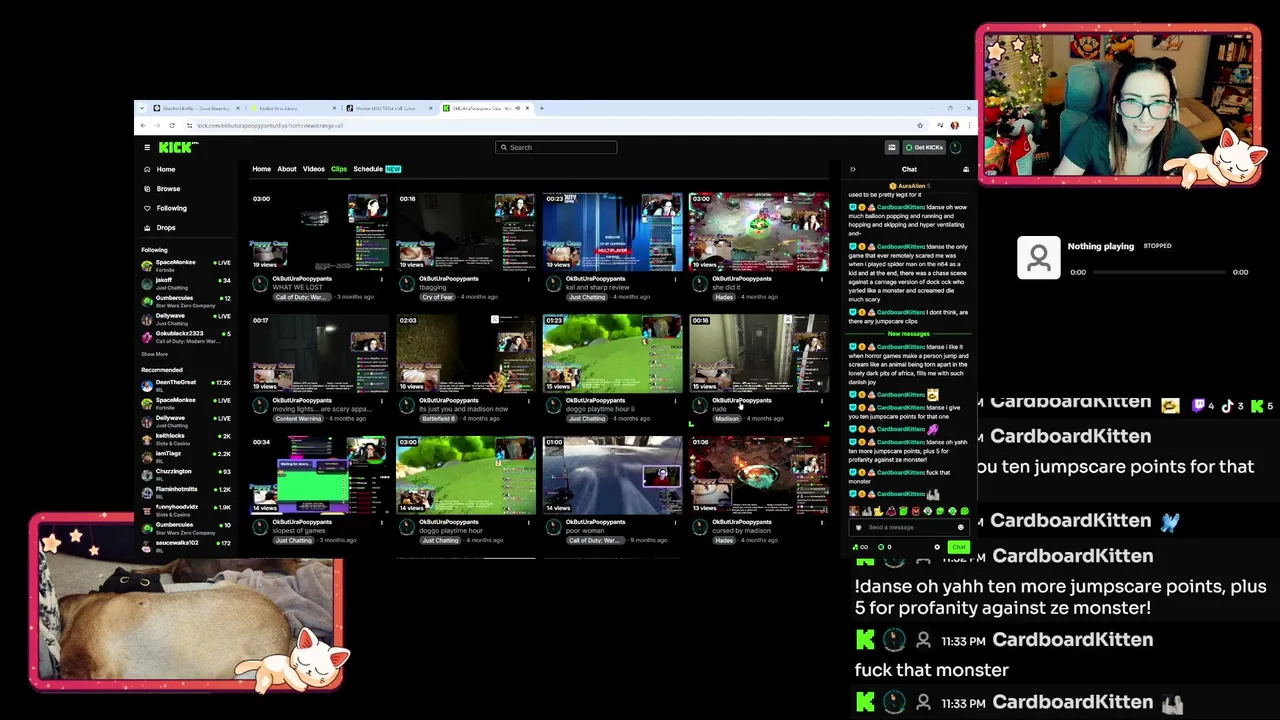Open jakoff channel in Following list
The image size is (1280, 720).
(x=186, y=282)
